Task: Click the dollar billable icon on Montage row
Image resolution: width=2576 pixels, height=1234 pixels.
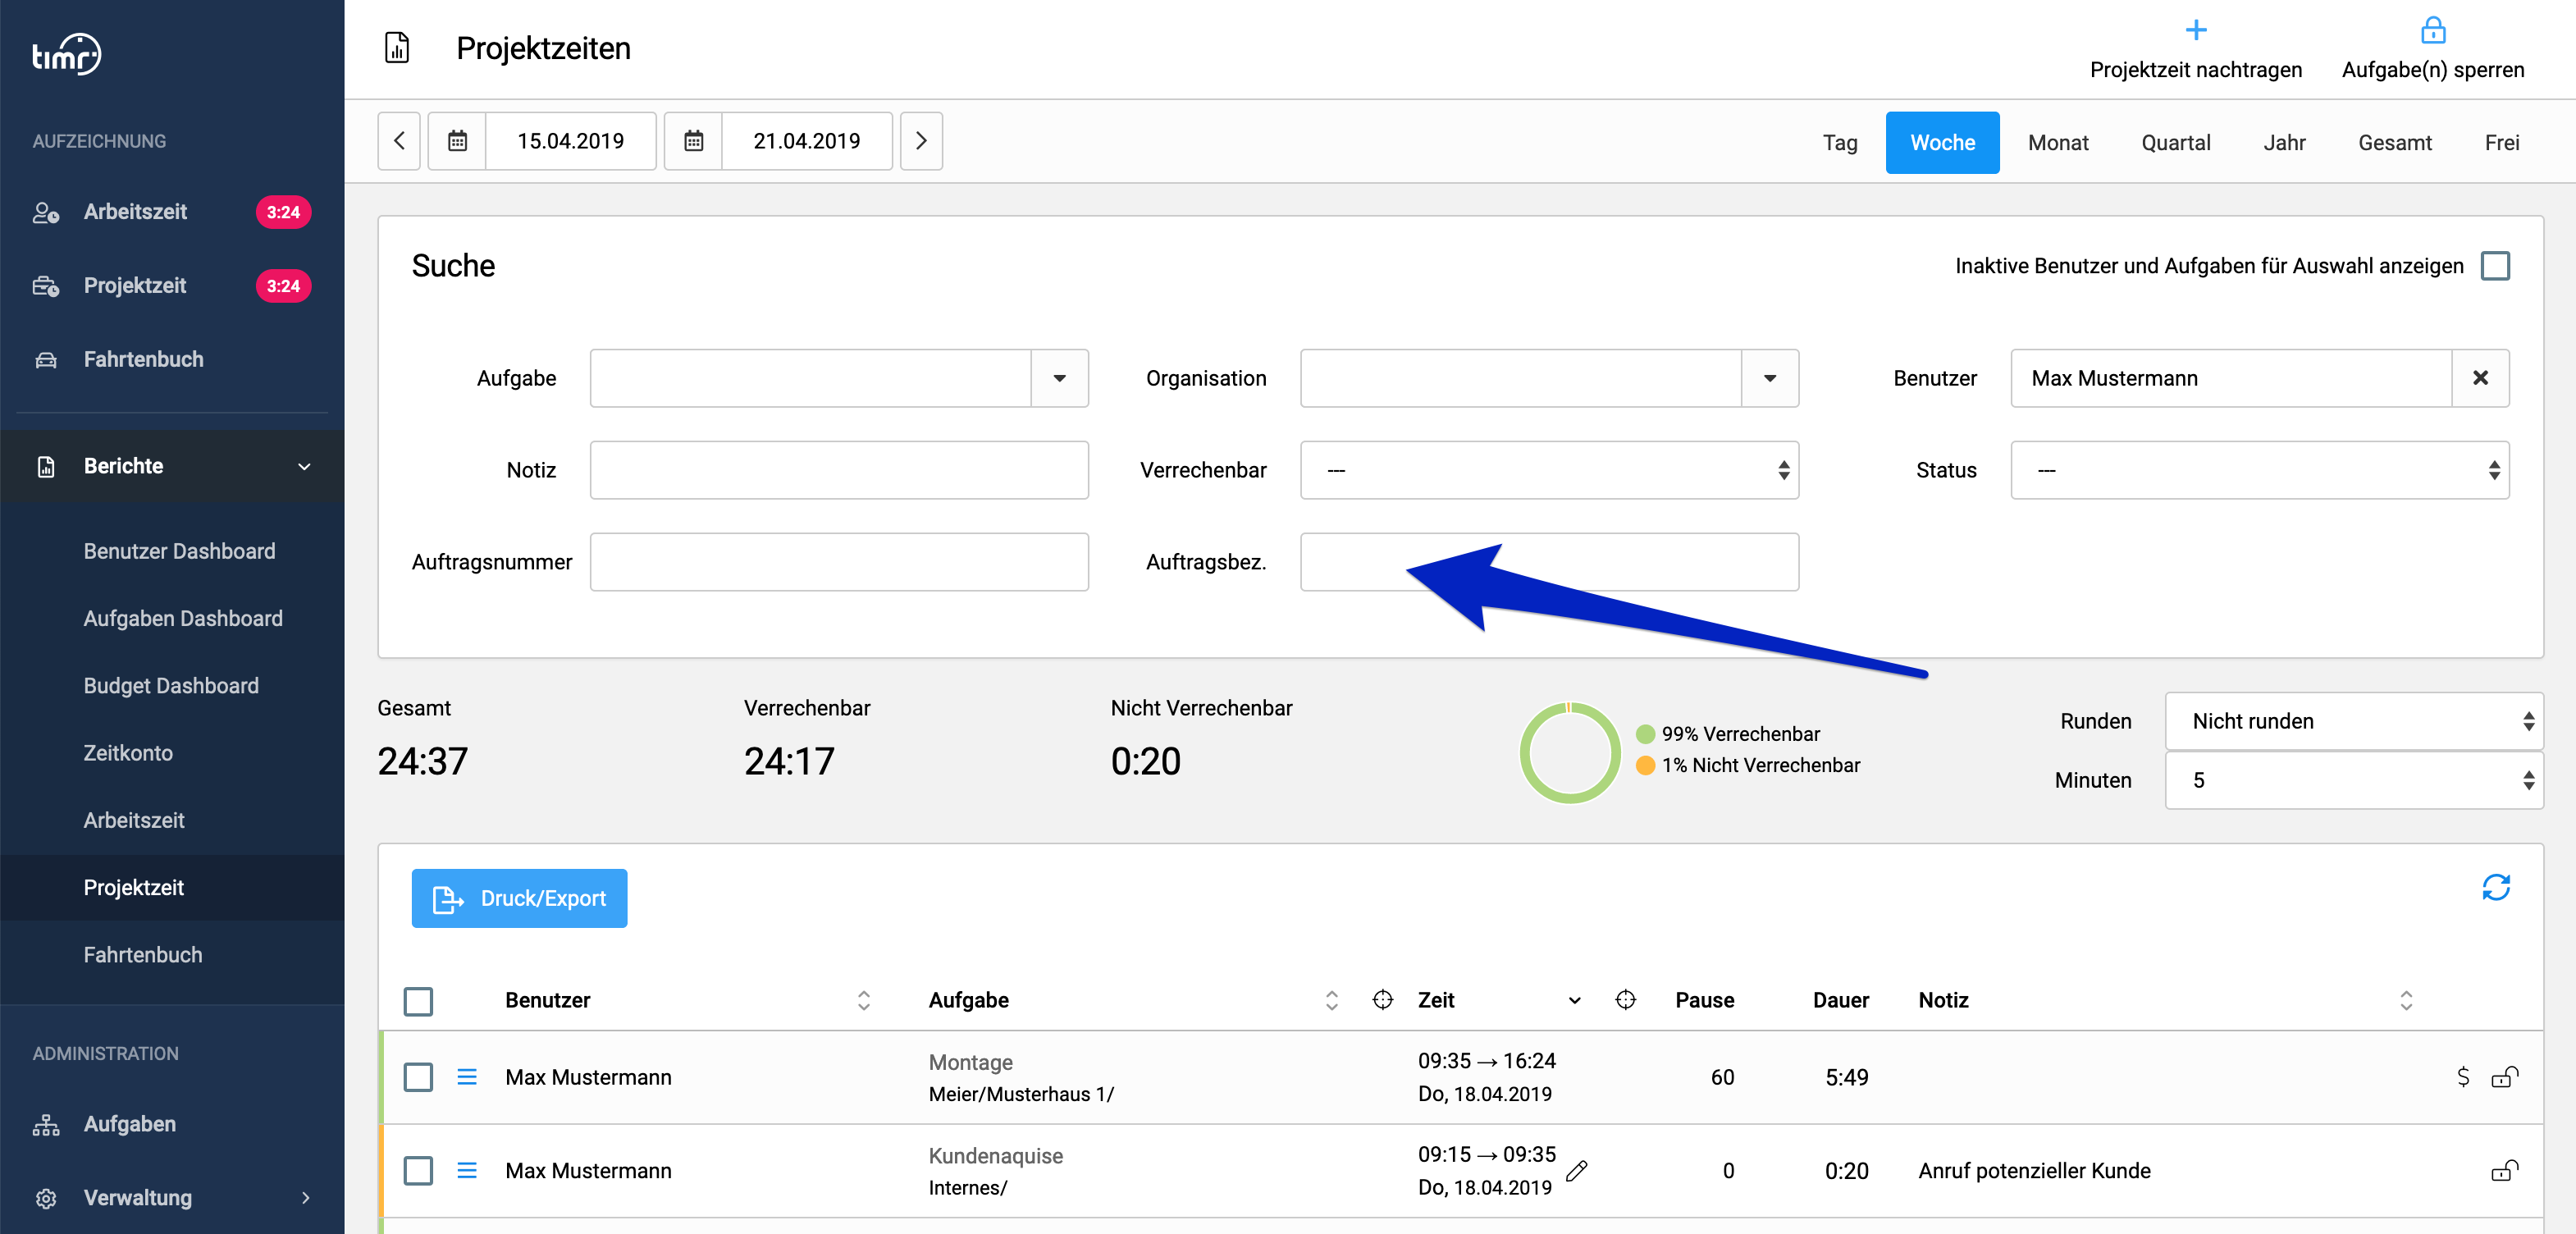Action: (2463, 1077)
